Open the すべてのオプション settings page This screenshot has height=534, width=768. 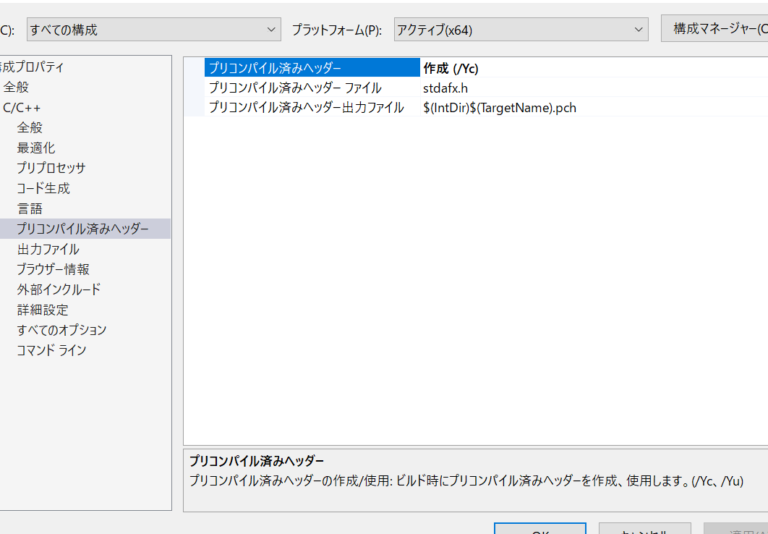[62, 330]
